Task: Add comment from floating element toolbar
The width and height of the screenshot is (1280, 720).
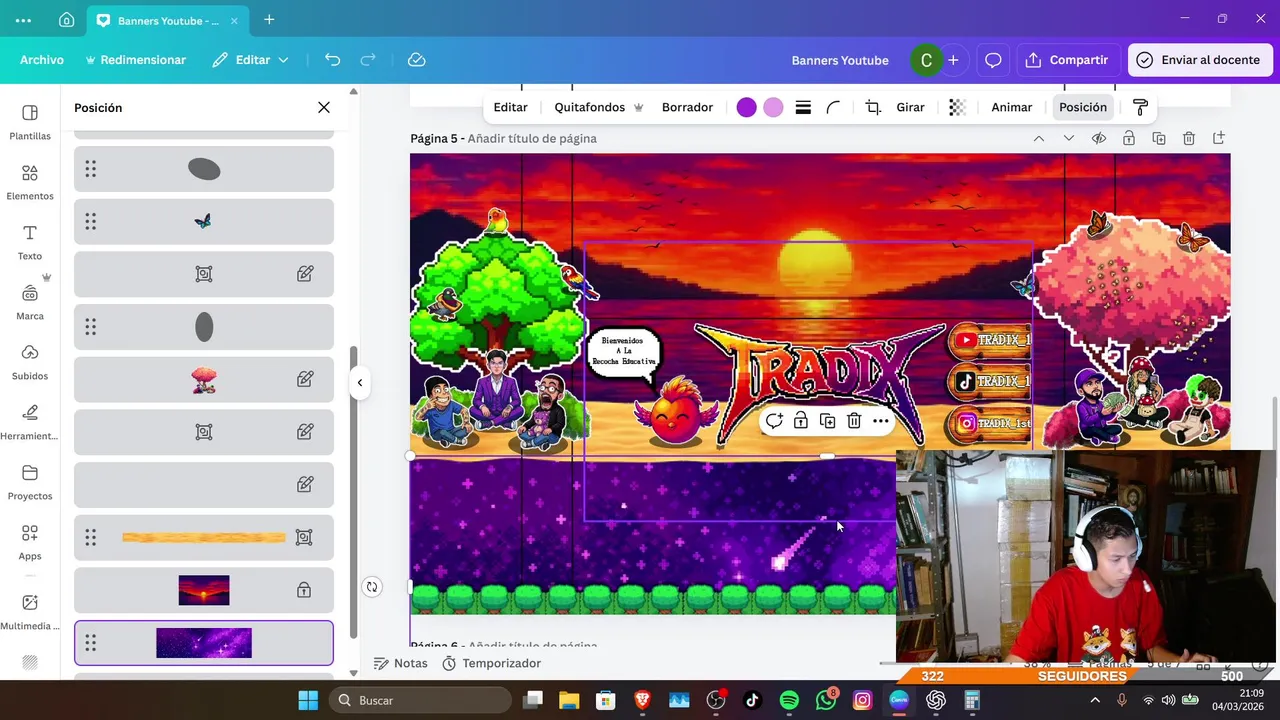Action: [774, 421]
